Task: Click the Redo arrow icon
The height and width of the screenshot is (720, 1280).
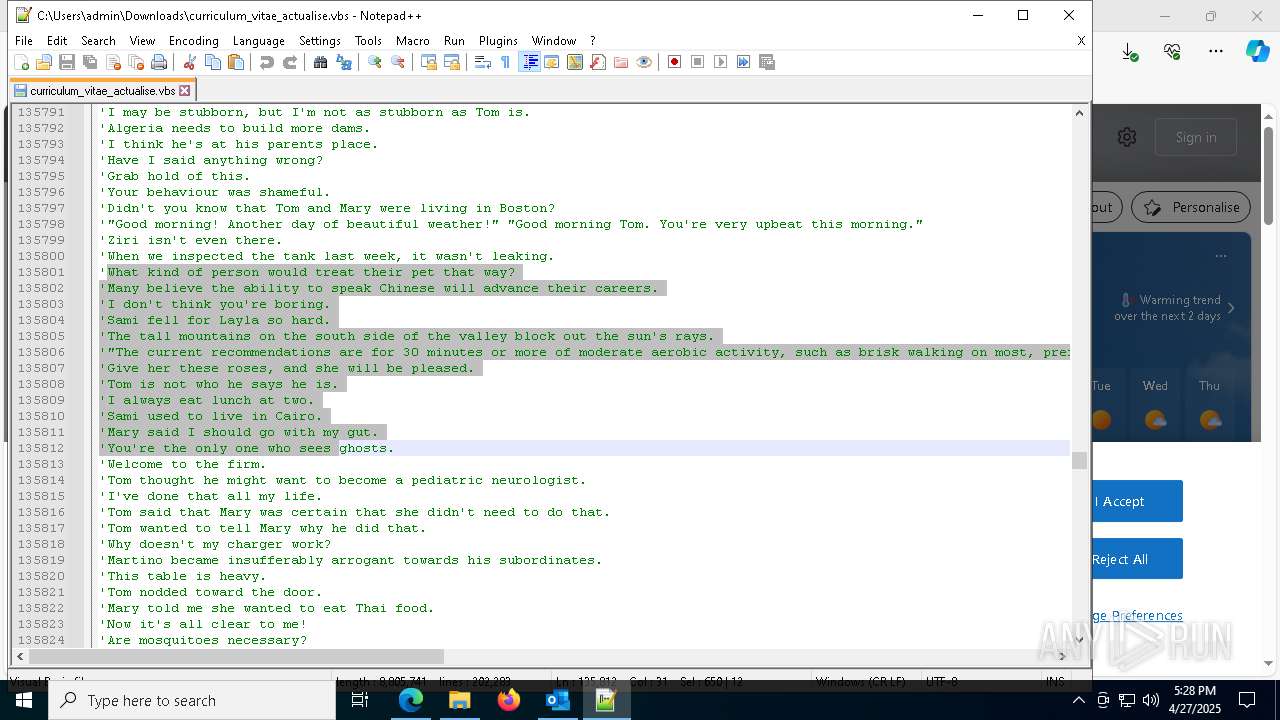Action: (x=290, y=62)
